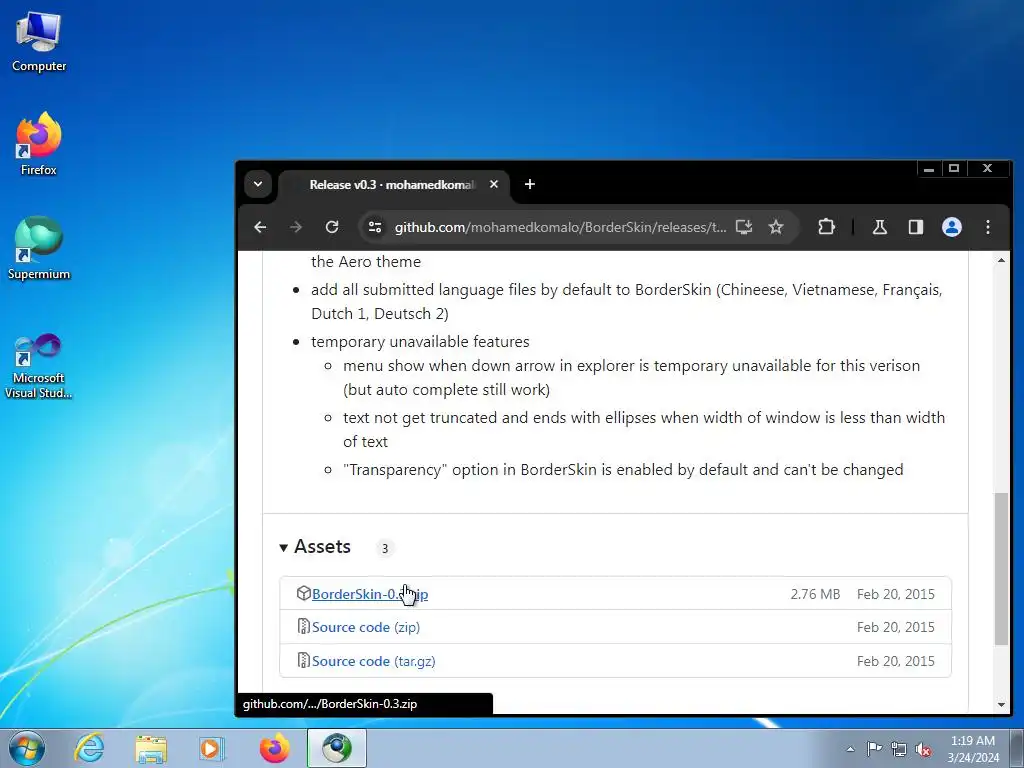Open the user profile avatar

(952, 227)
